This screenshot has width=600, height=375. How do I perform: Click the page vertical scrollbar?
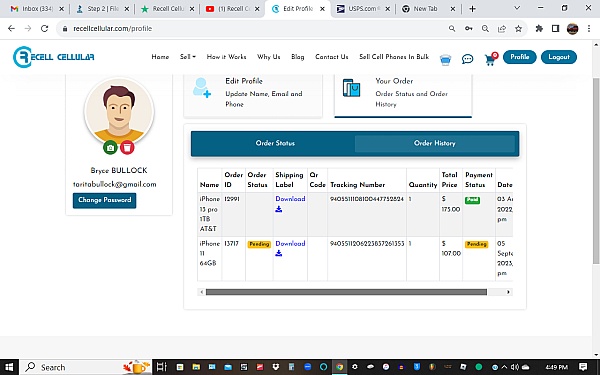click(x=596, y=170)
